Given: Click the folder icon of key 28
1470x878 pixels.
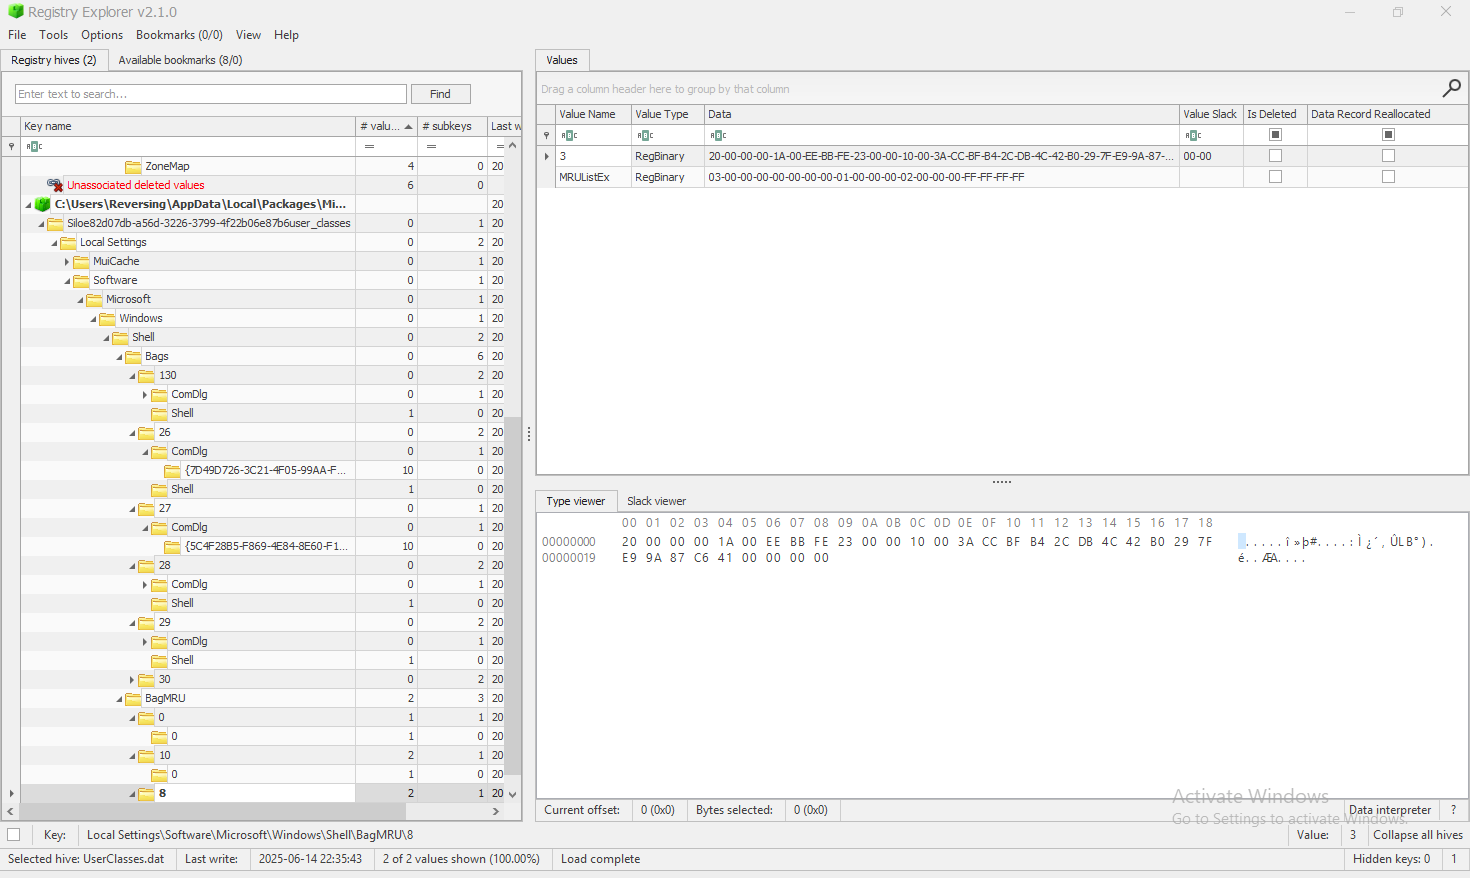Looking at the screenshot, I should [146, 565].
